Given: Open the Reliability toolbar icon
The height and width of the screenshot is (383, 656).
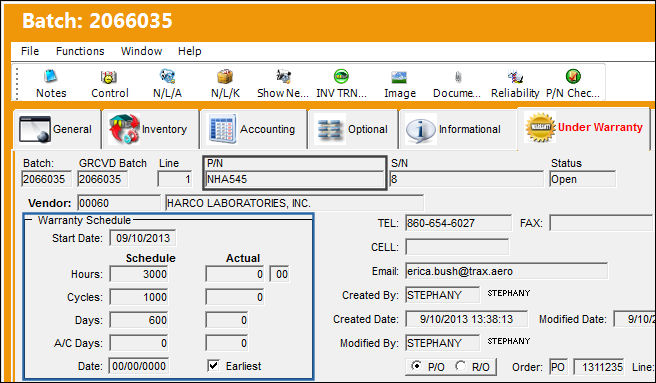Looking at the screenshot, I should [515, 77].
